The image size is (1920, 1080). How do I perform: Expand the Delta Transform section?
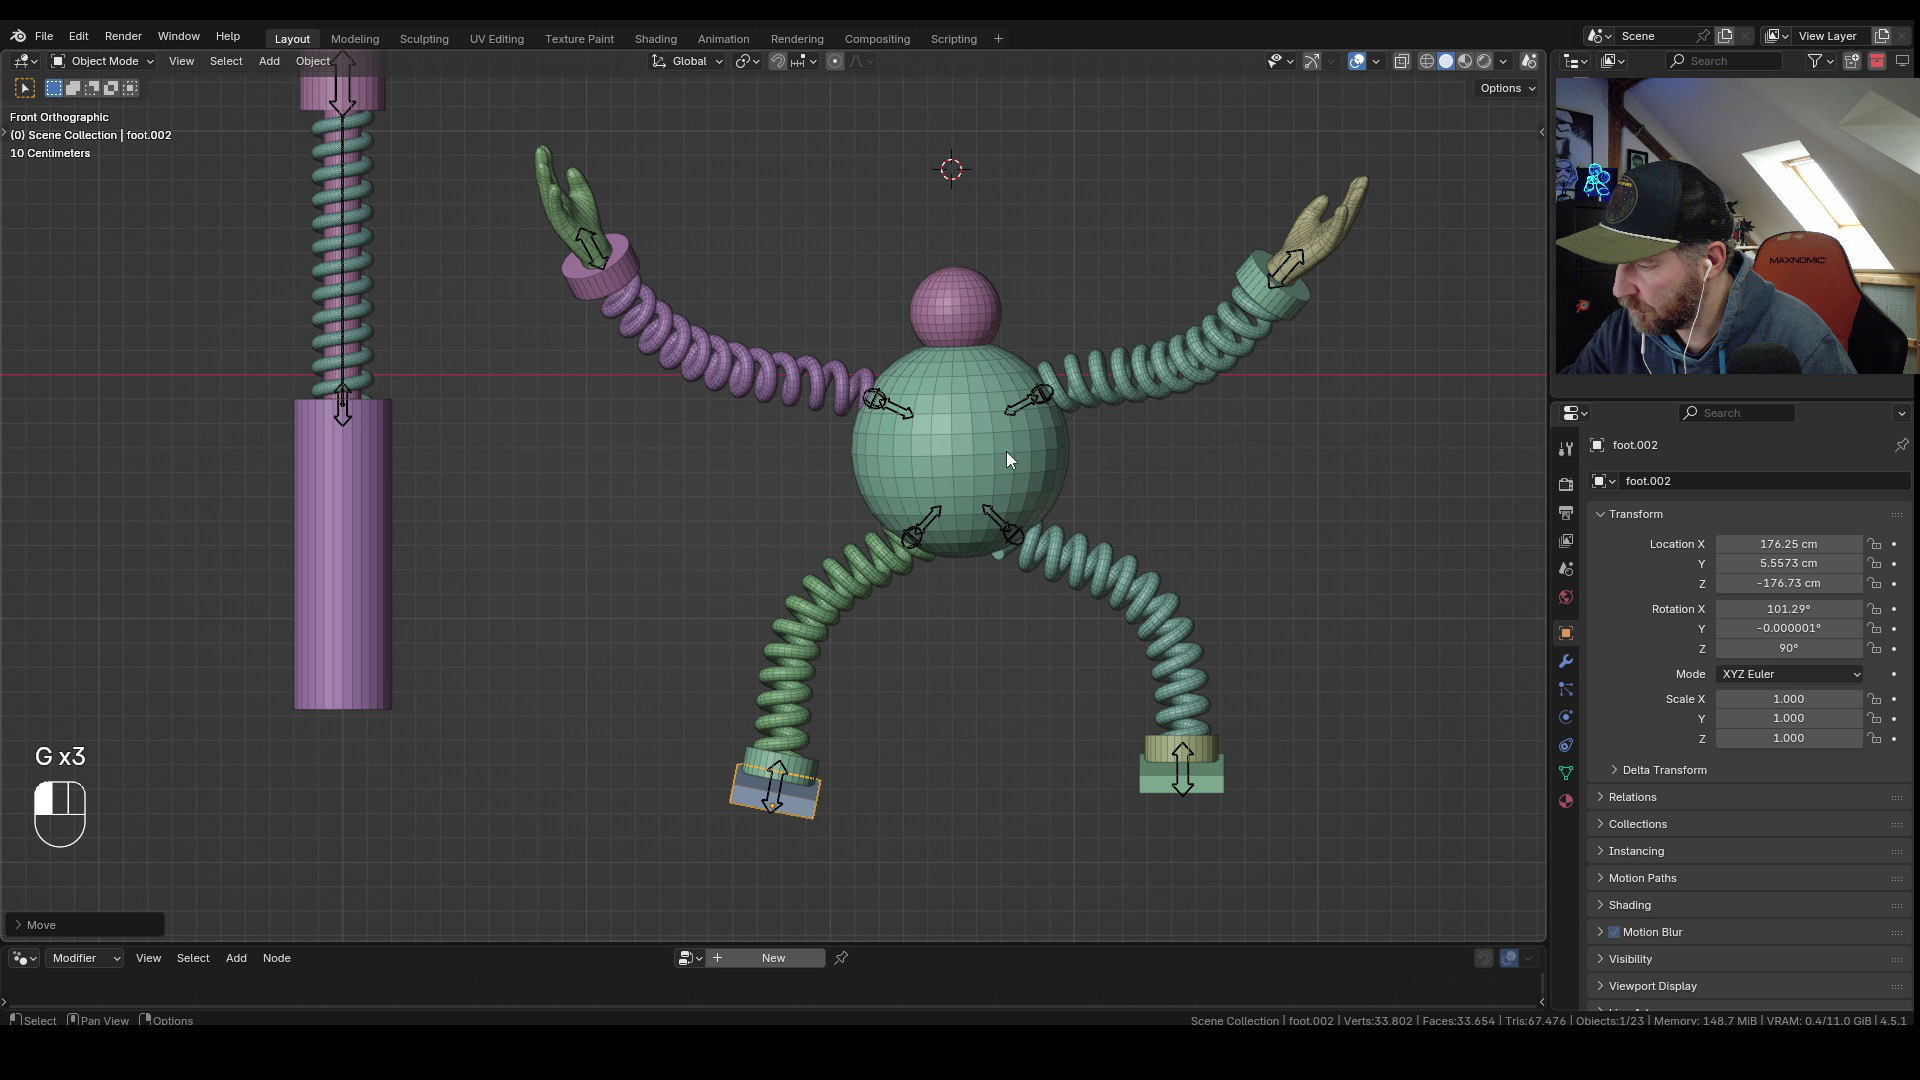pyautogui.click(x=1664, y=770)
